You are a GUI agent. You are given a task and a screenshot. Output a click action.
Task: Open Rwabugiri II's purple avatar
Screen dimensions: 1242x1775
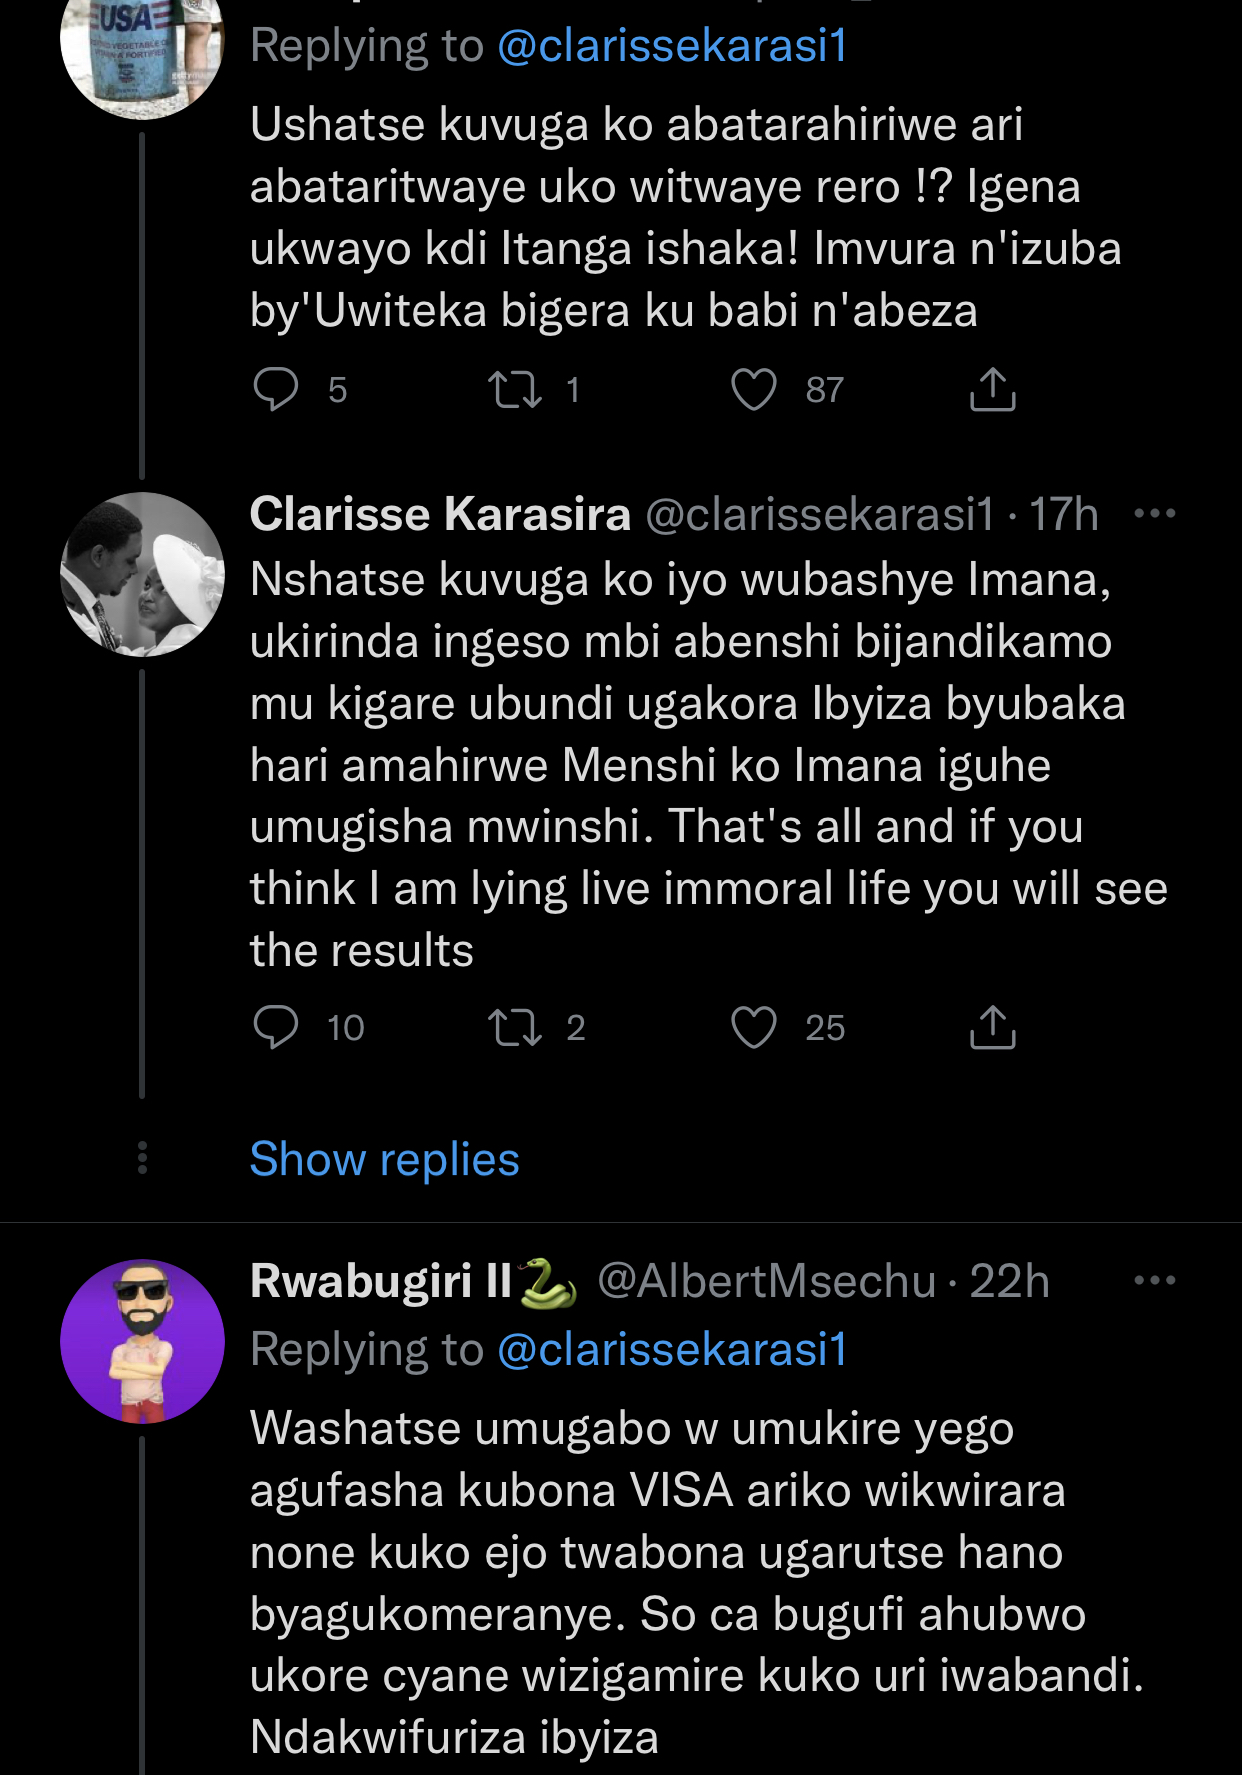[142, 1341]
